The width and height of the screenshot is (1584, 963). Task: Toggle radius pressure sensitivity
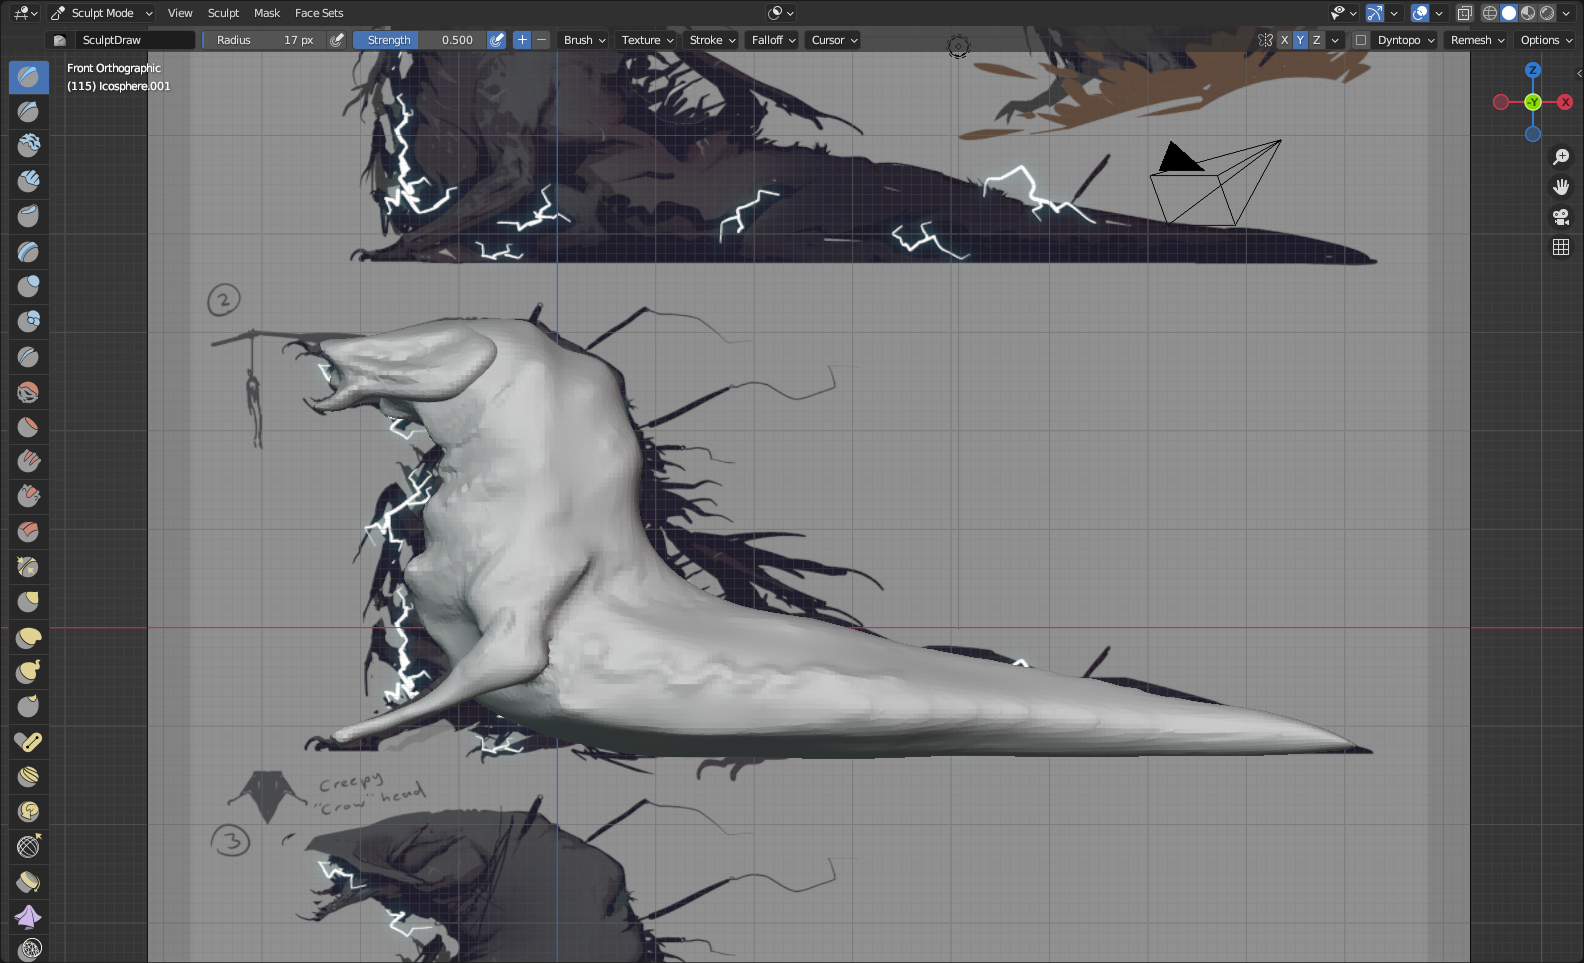(337, 40)
